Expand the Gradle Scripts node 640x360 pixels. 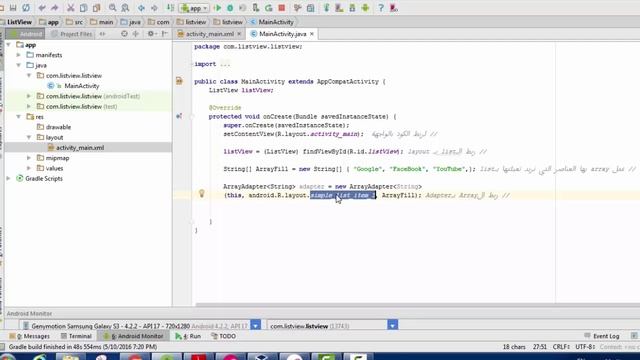click(x=9, y=178)
